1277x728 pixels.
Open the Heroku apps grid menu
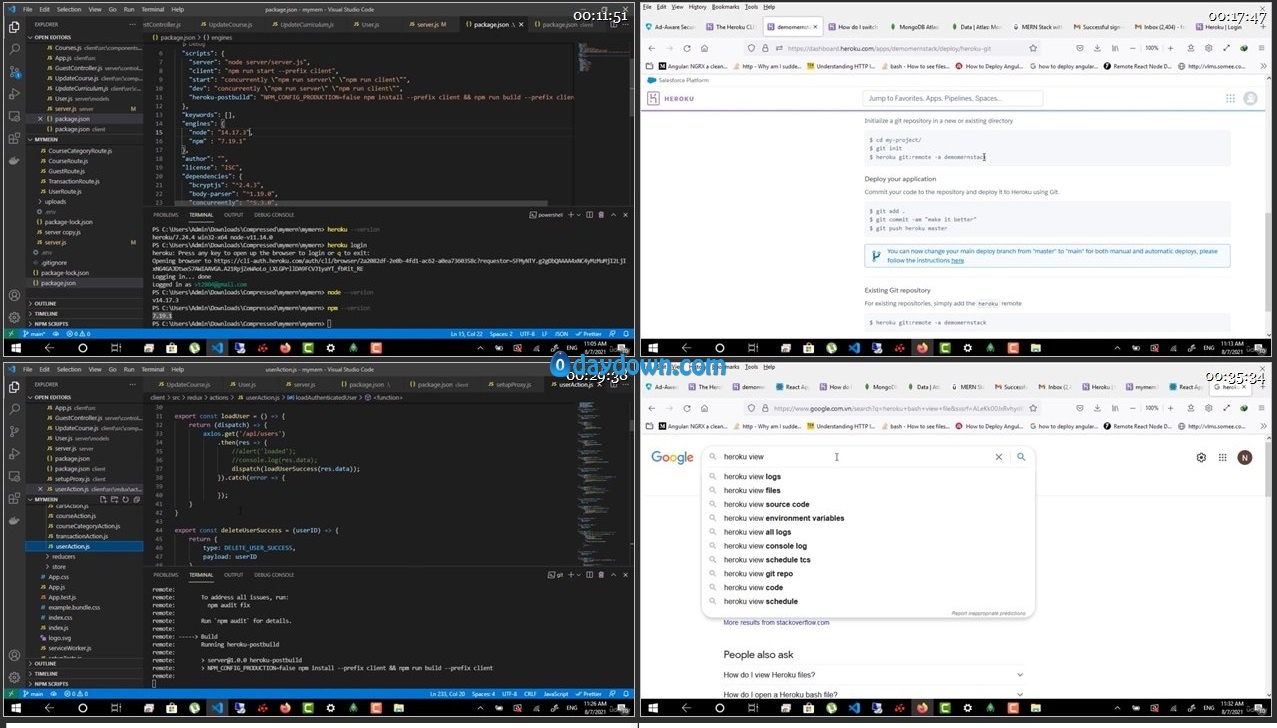[x=1230, y=98]
